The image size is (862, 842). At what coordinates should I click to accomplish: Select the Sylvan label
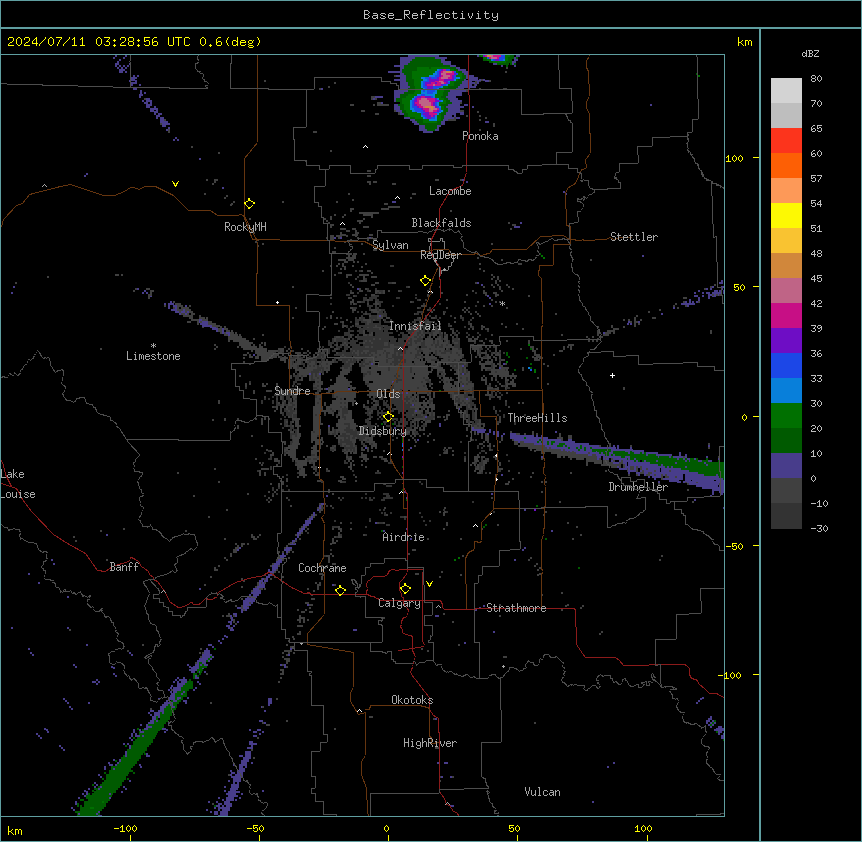pos(390,245)
